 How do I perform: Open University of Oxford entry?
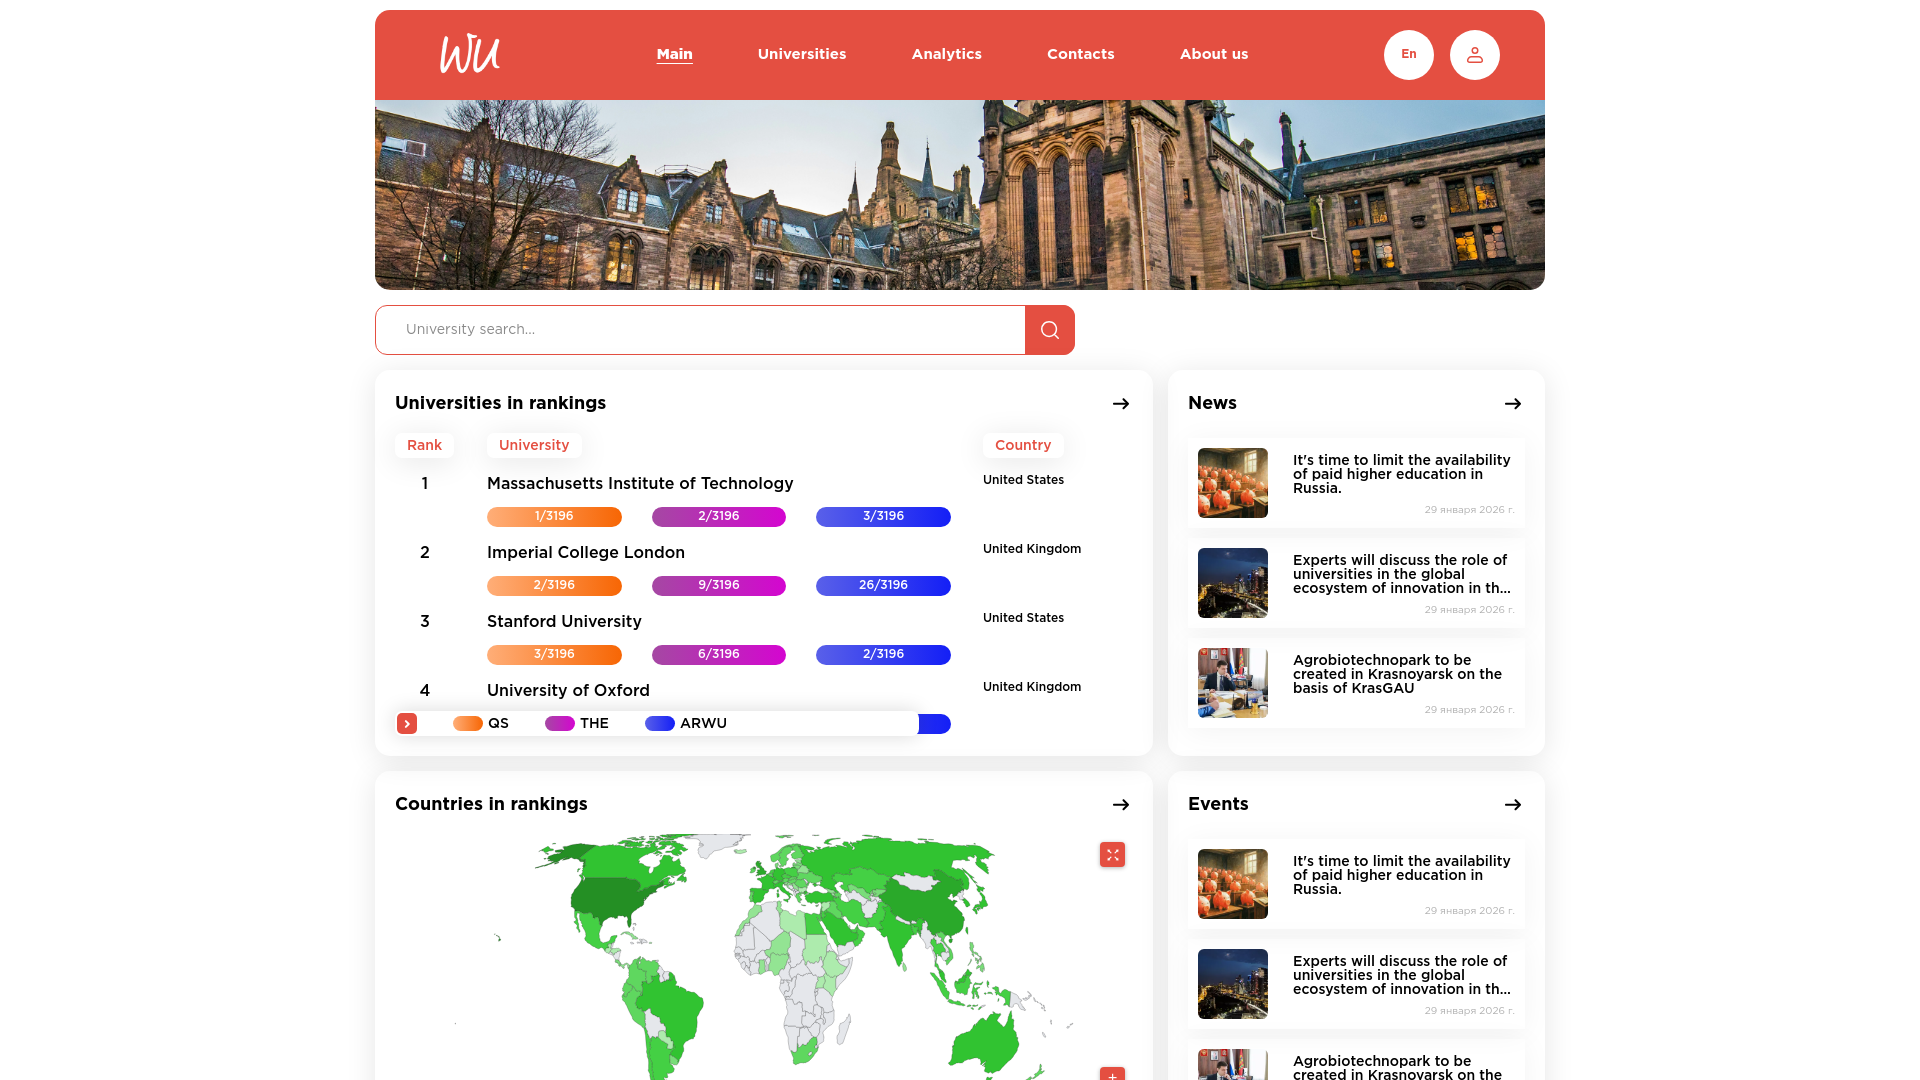568,691
